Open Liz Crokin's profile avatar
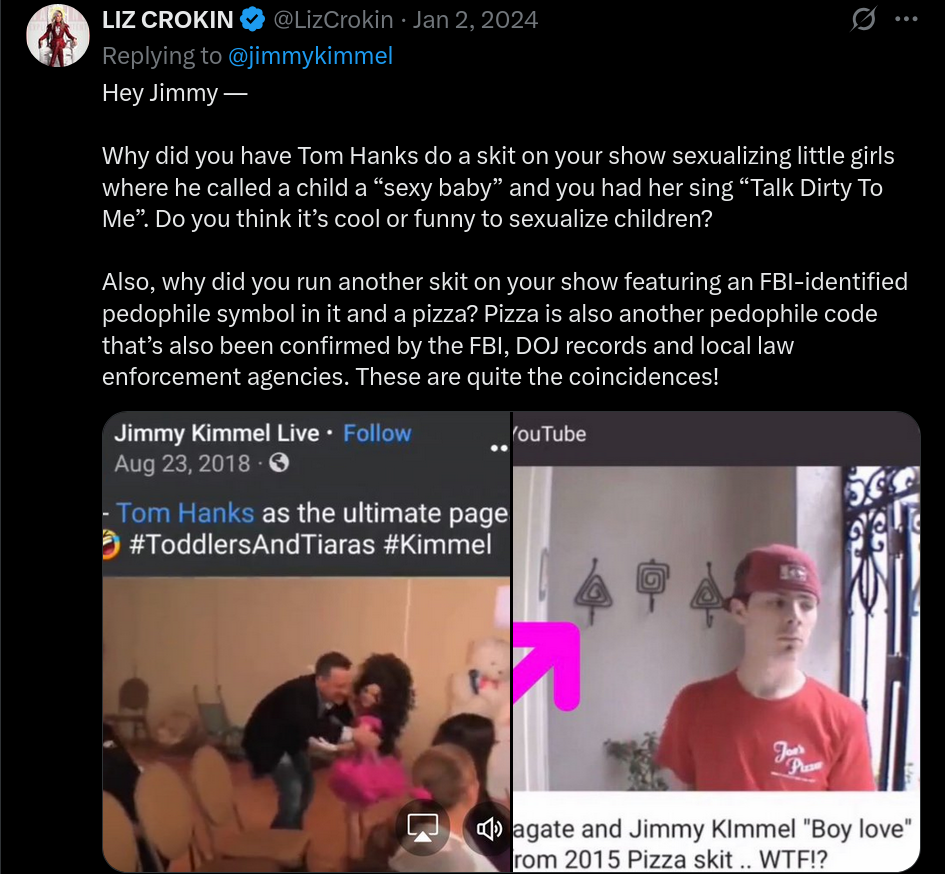This screenshot has height=874, width=945. [58, 35]
